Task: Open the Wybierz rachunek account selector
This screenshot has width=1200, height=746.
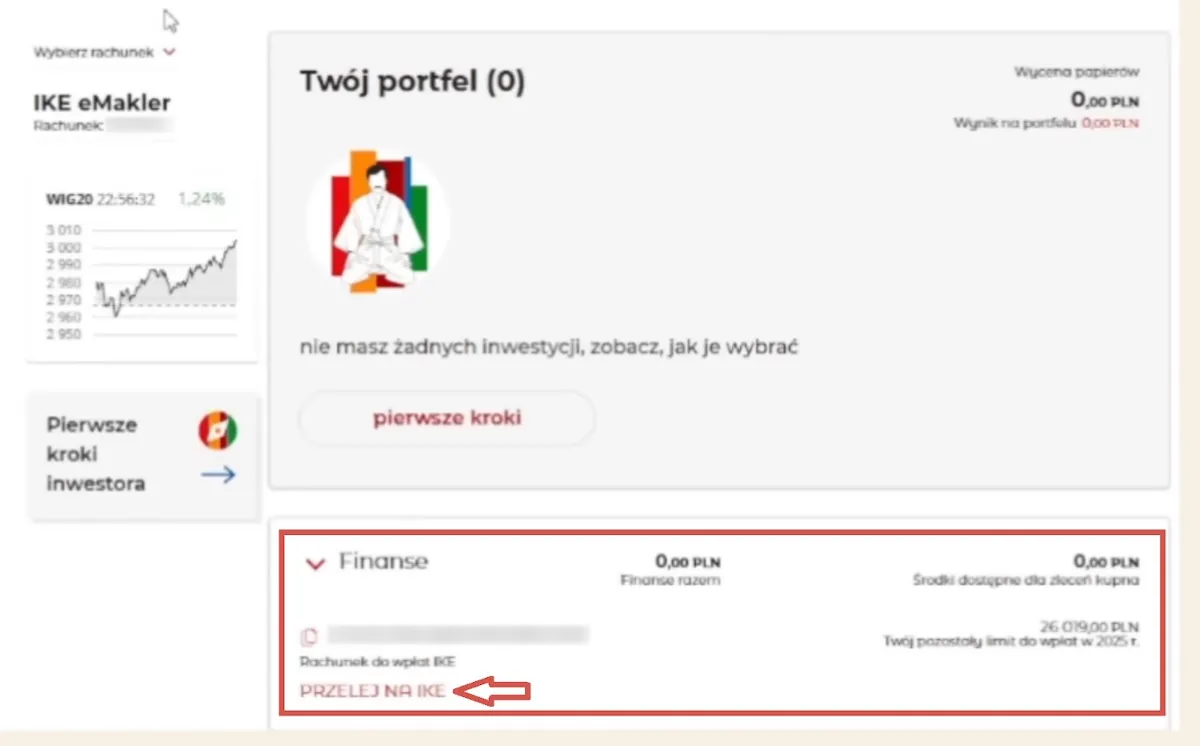Action: click(95, 52)
